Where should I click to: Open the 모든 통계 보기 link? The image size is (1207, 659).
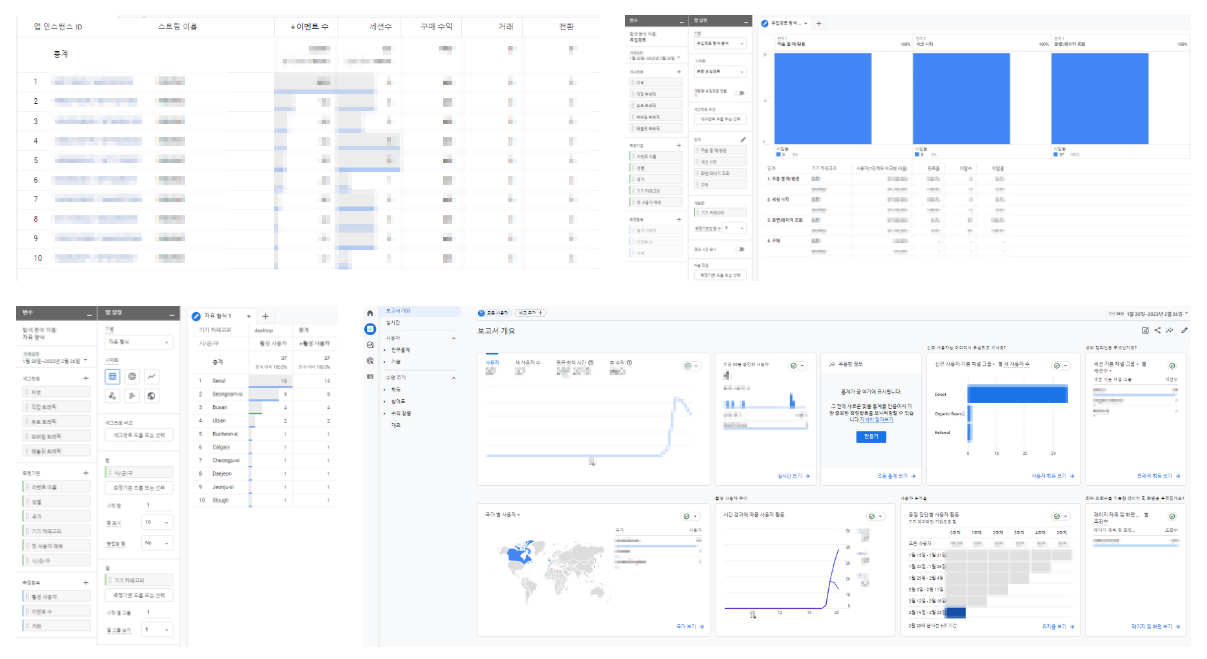point(897,476)
